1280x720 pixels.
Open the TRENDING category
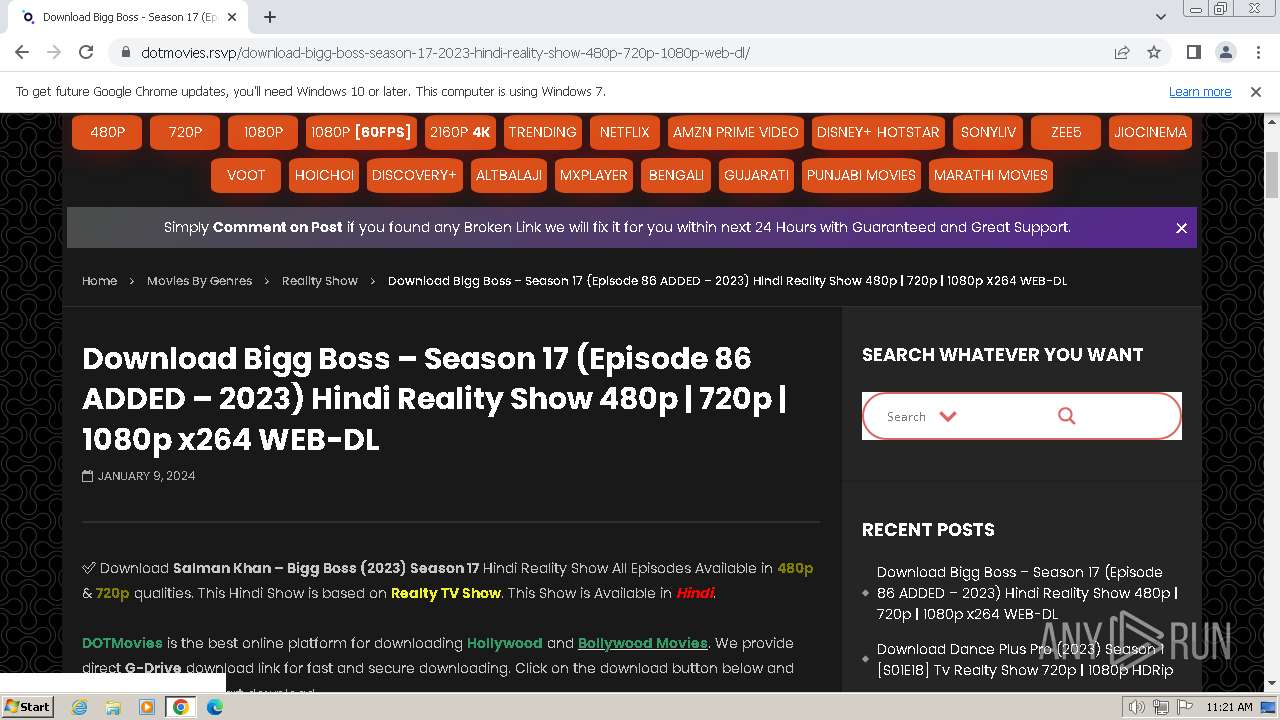pos(542,132)
